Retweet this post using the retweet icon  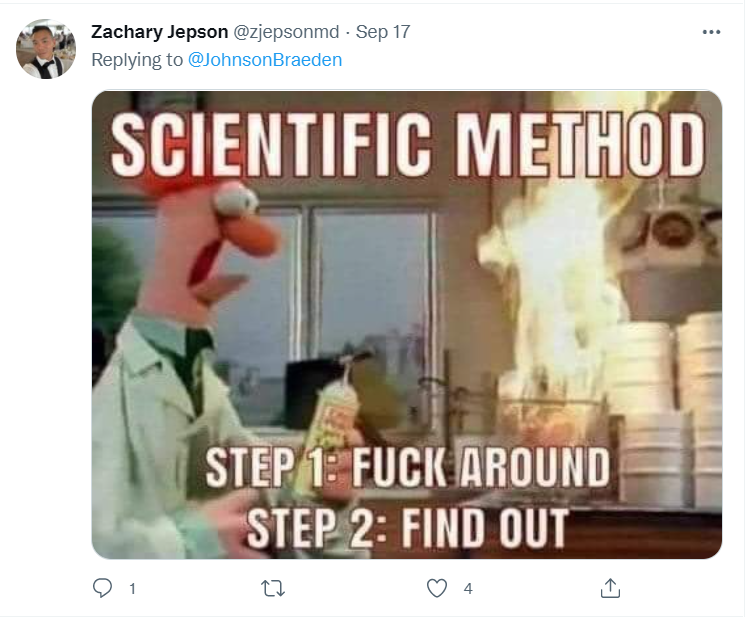(273, 588)
